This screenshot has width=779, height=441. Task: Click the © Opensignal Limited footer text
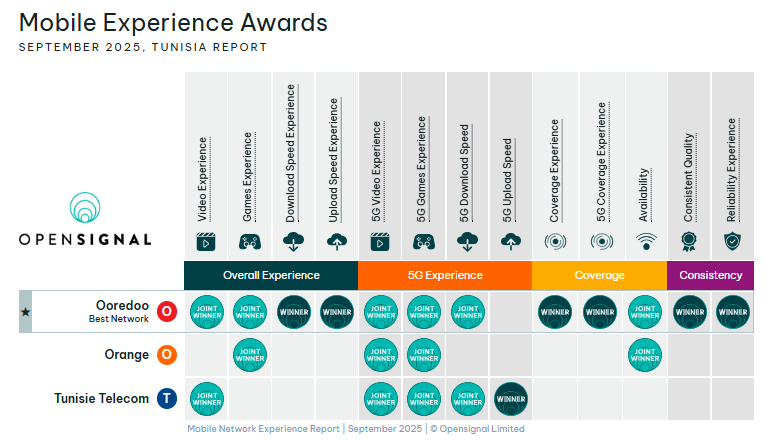click(477, 429)
